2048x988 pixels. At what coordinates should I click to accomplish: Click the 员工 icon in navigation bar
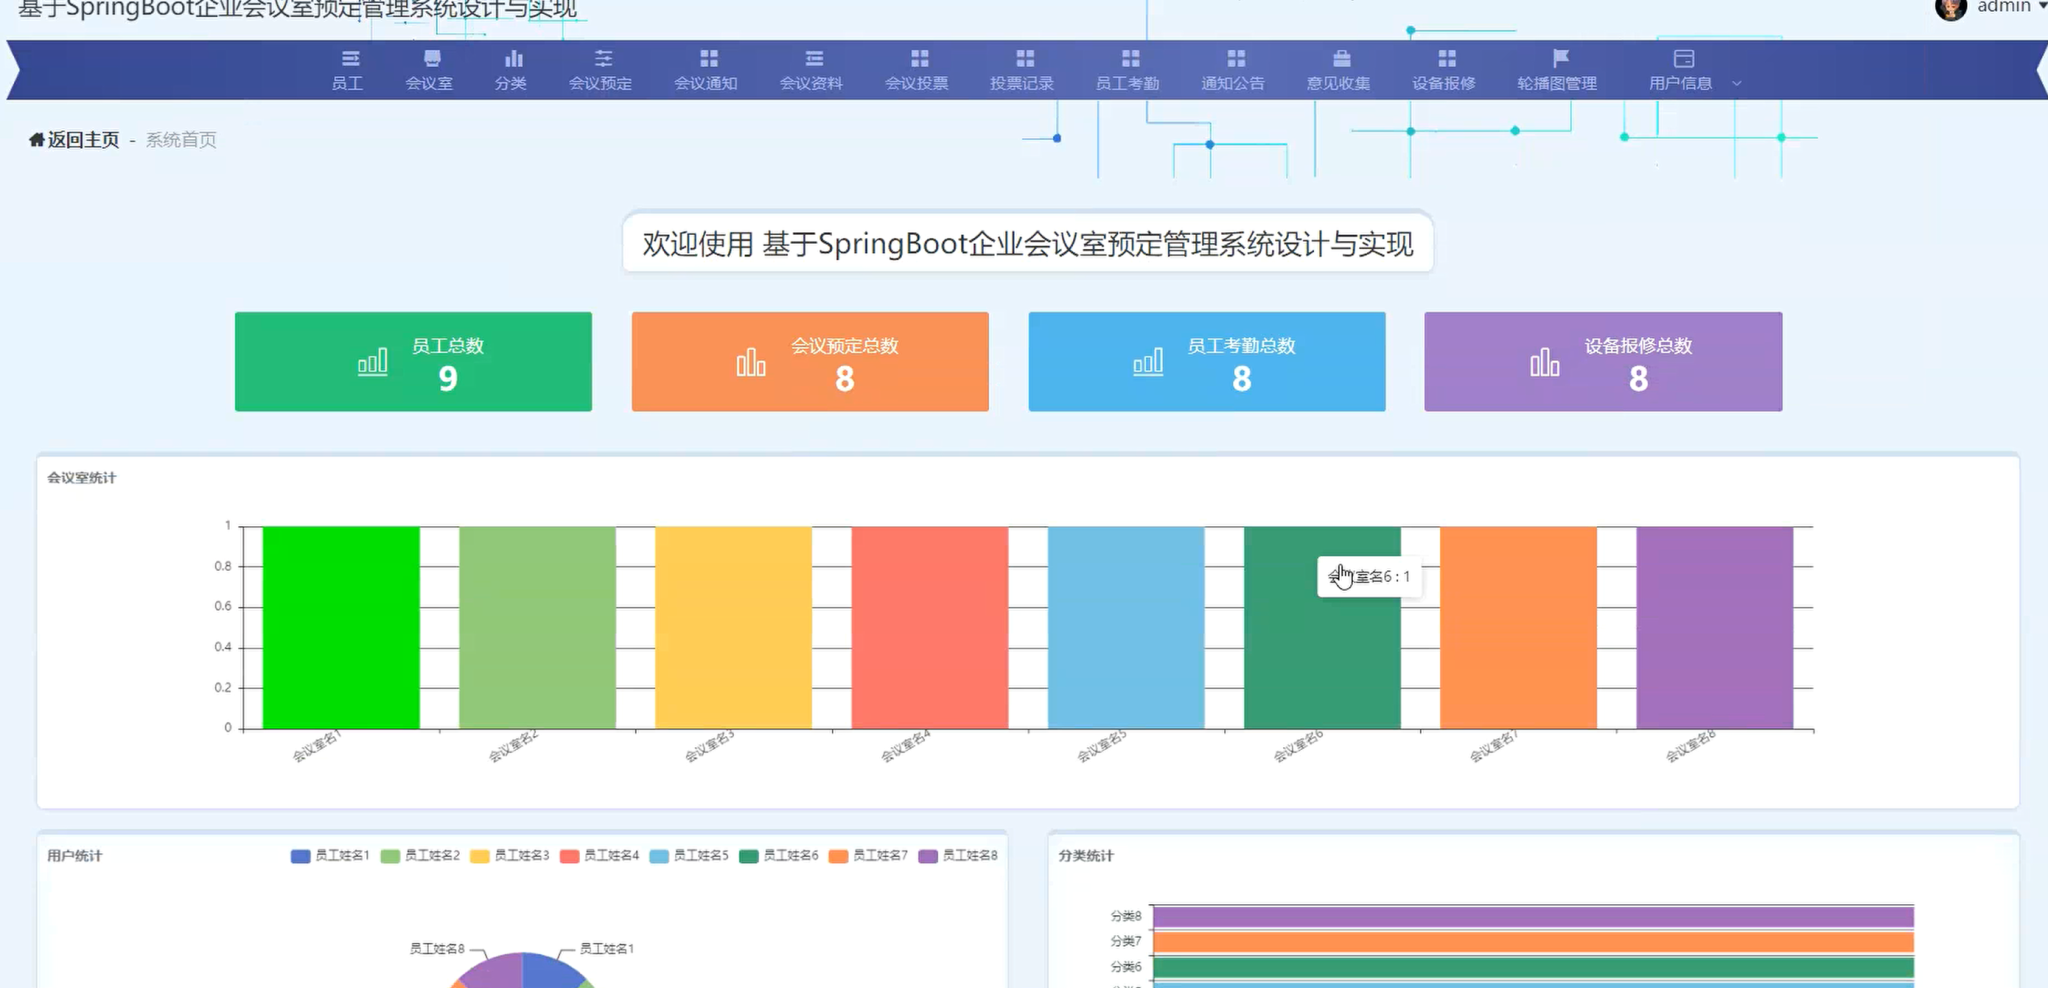click(x=349, y=58)
